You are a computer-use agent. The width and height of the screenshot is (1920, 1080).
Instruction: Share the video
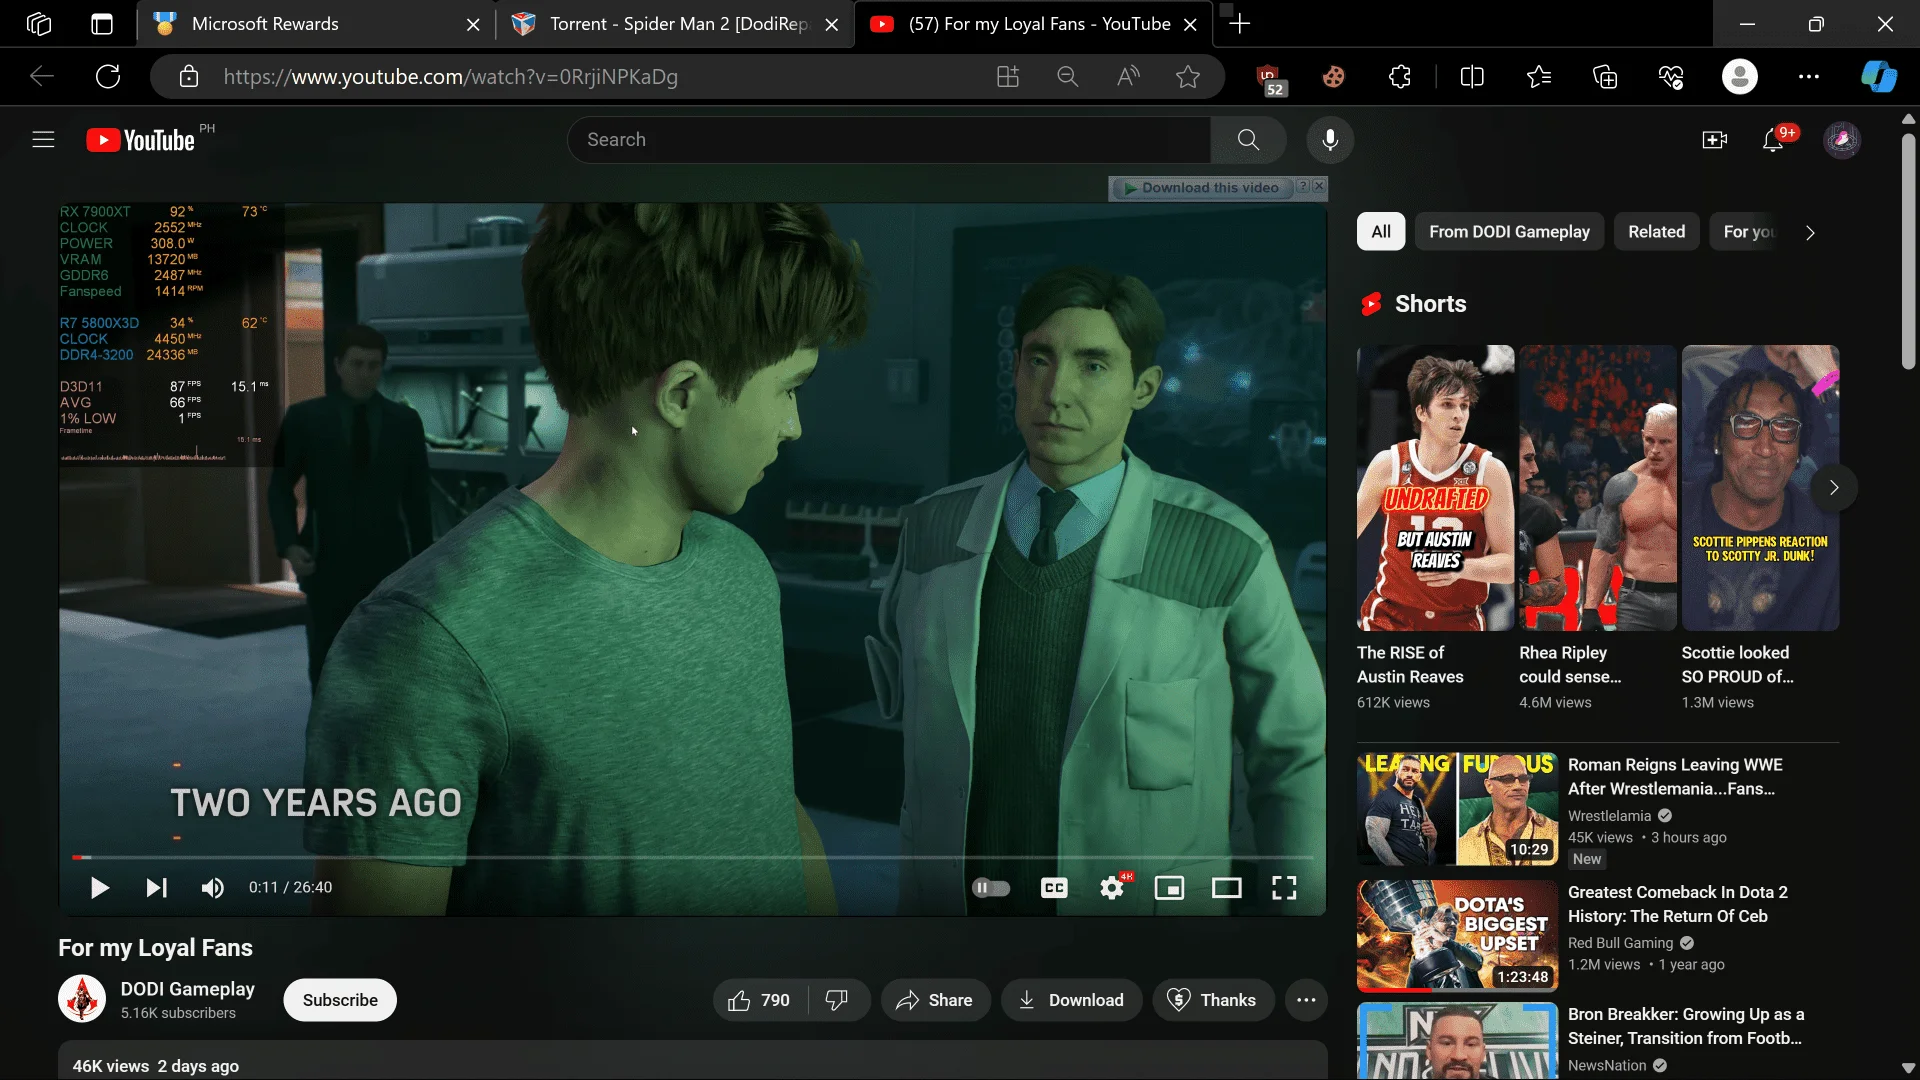[935, 1000]
